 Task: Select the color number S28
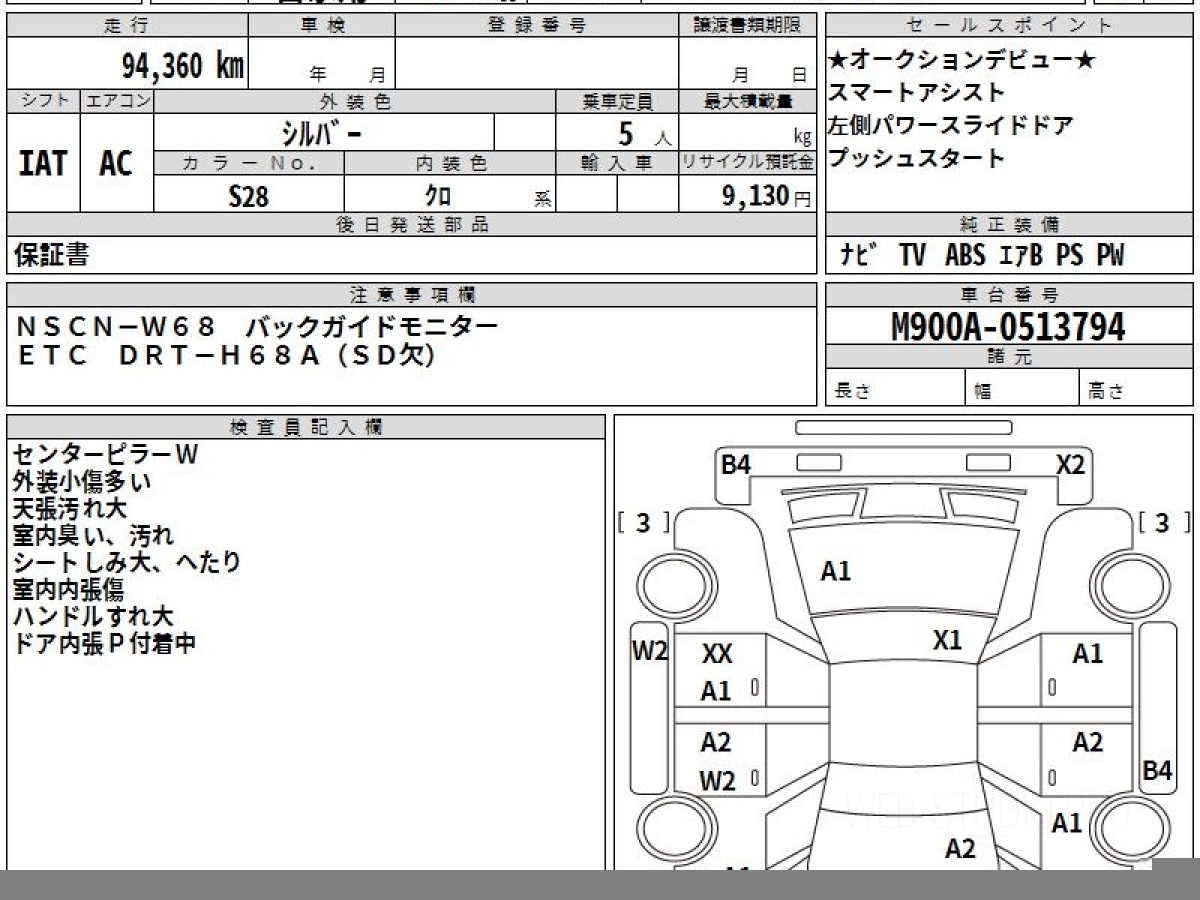point(248,196)
